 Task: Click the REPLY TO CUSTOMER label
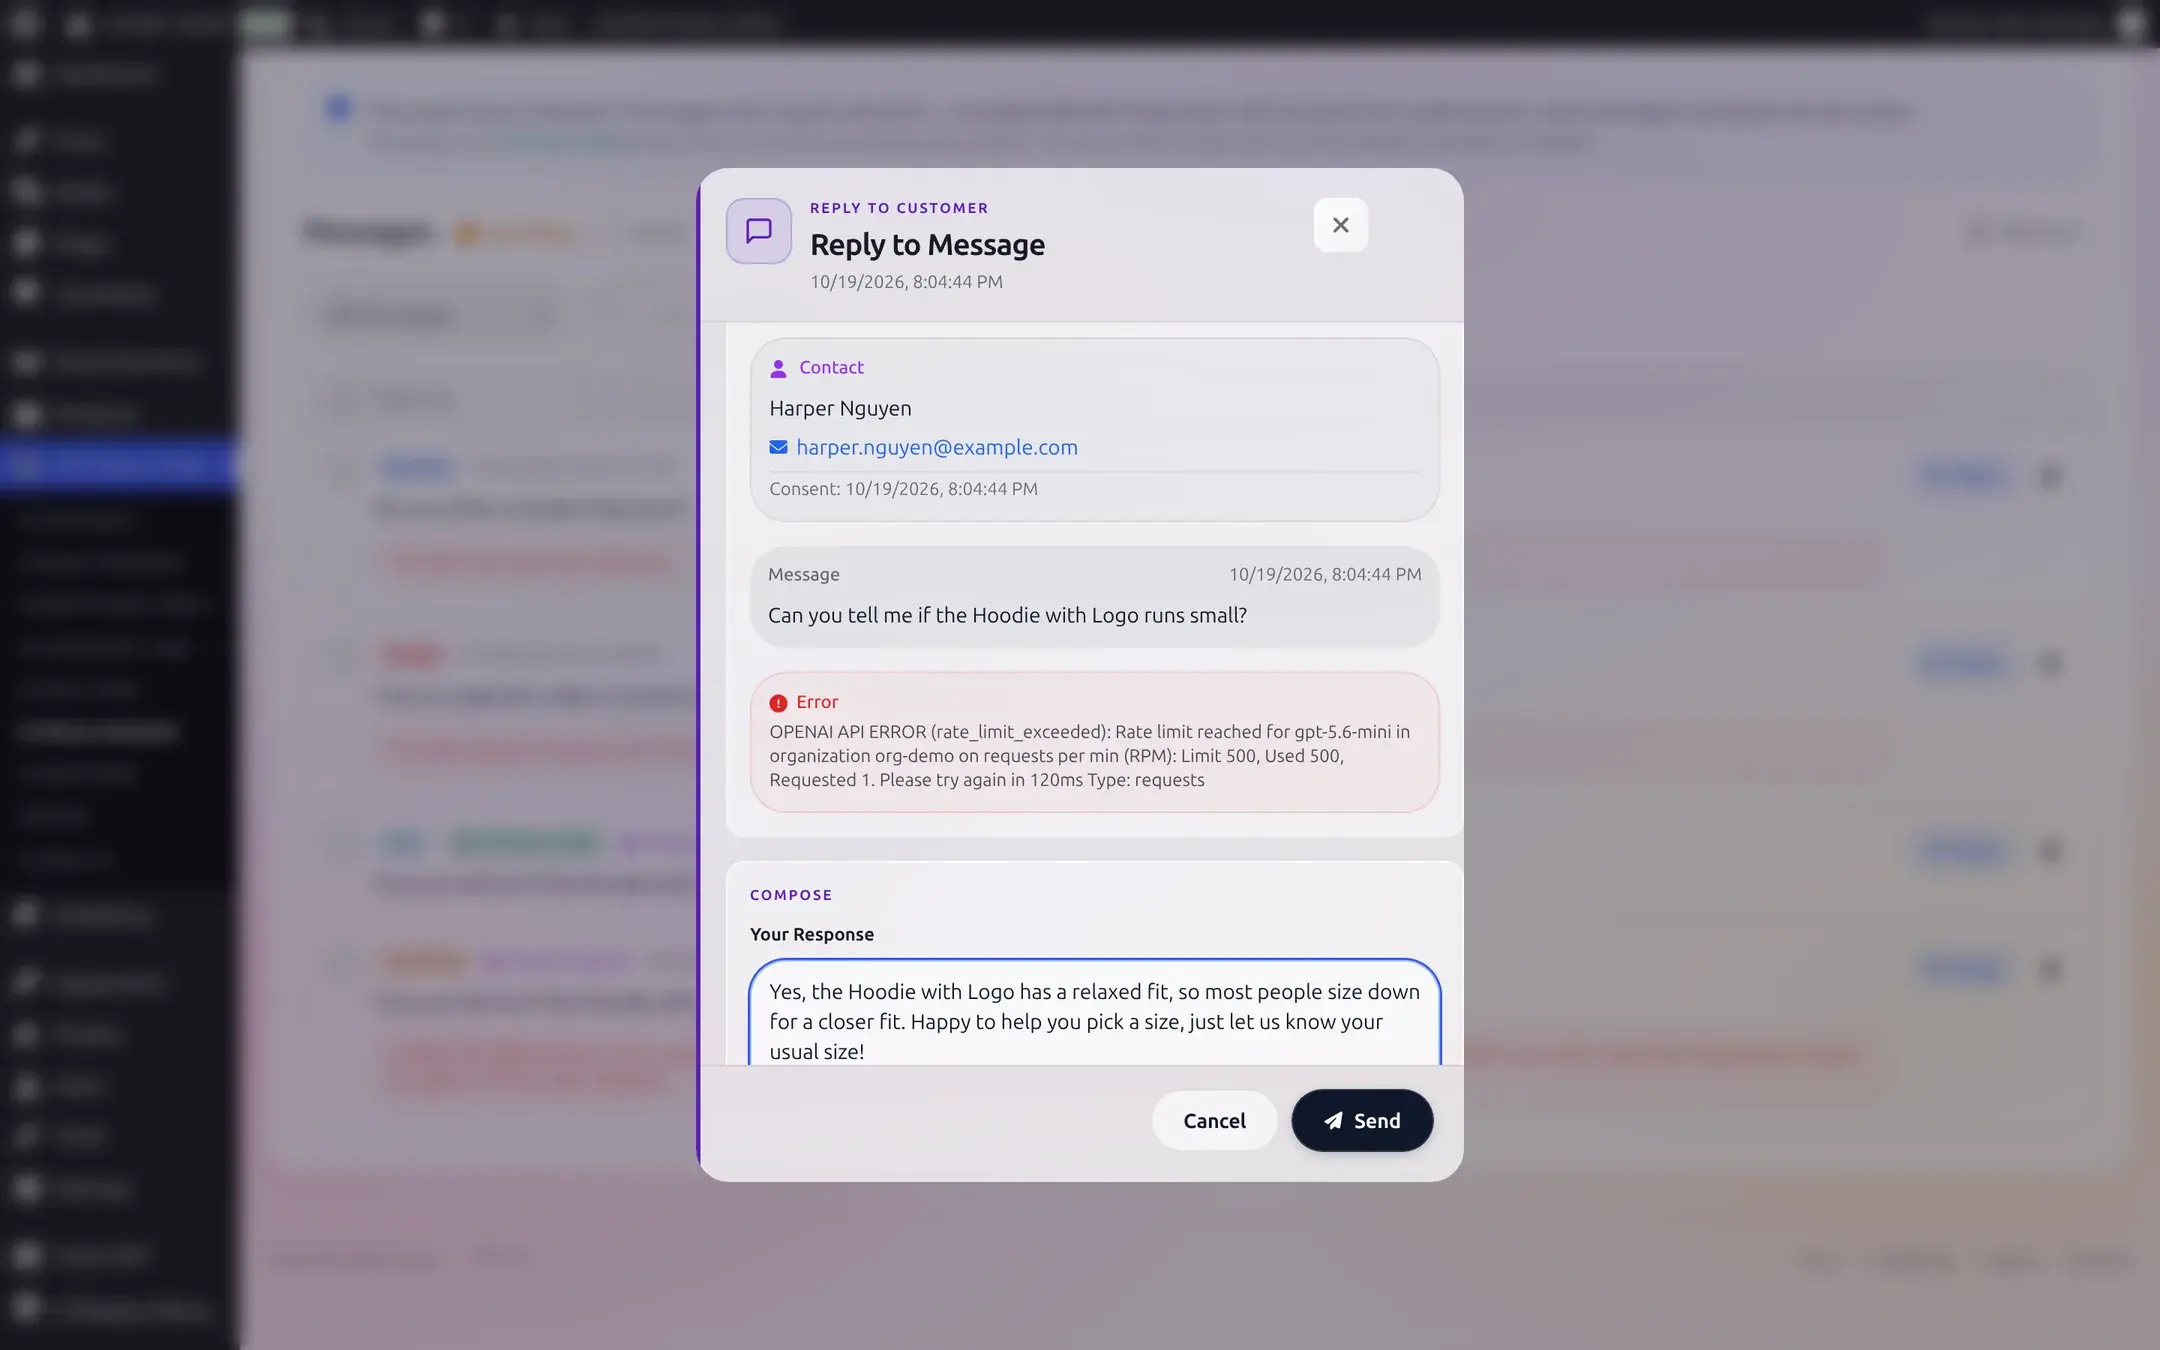[899, 208]
